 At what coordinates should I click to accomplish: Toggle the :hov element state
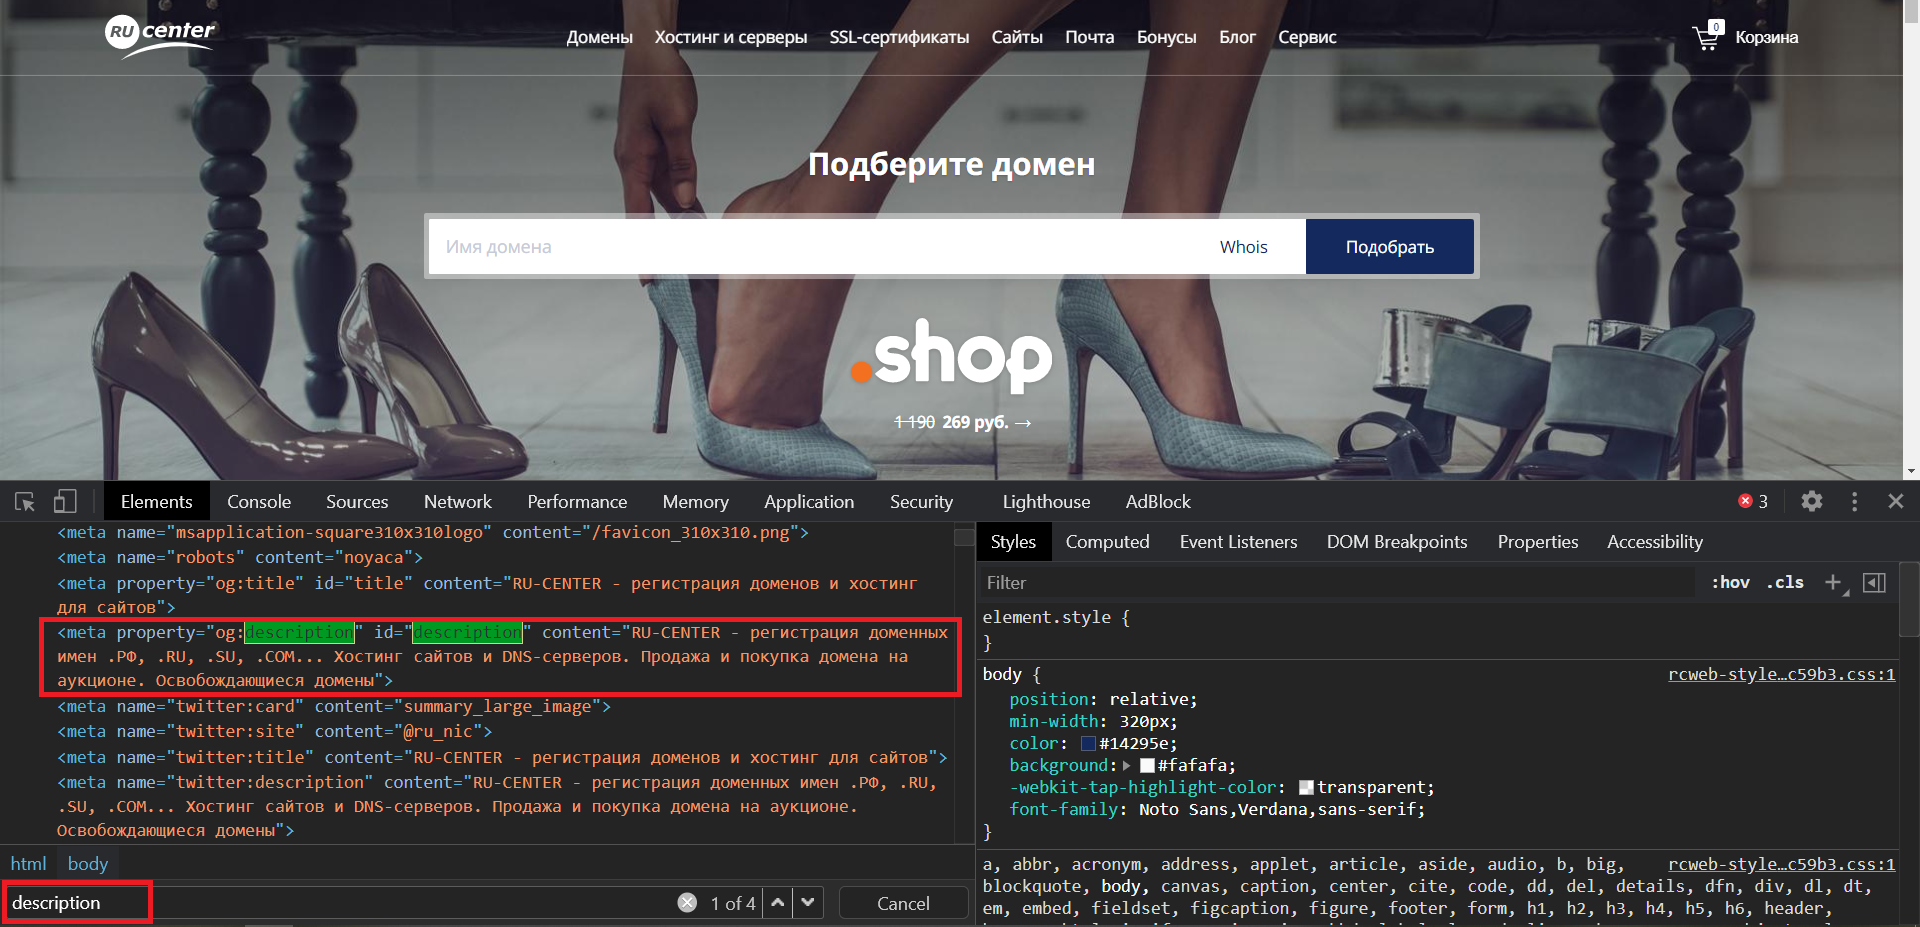(x=1730, y=582)
